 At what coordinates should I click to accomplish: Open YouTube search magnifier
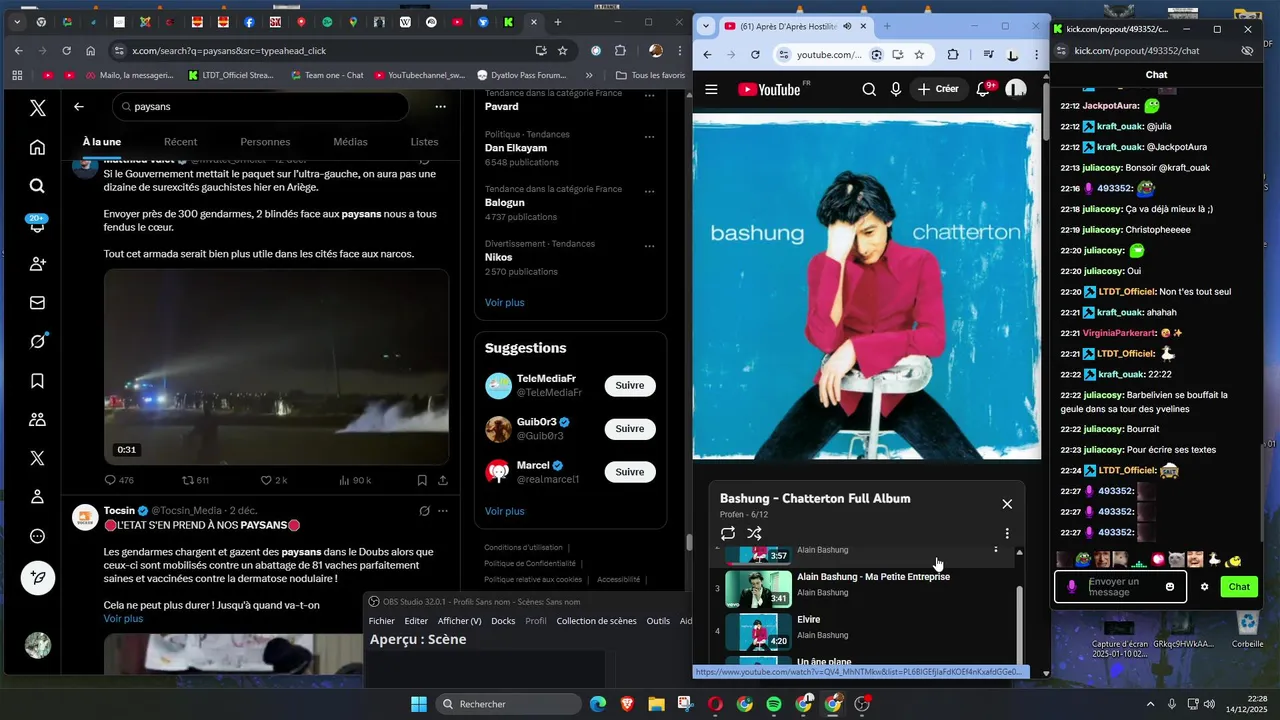coord(869,89)
